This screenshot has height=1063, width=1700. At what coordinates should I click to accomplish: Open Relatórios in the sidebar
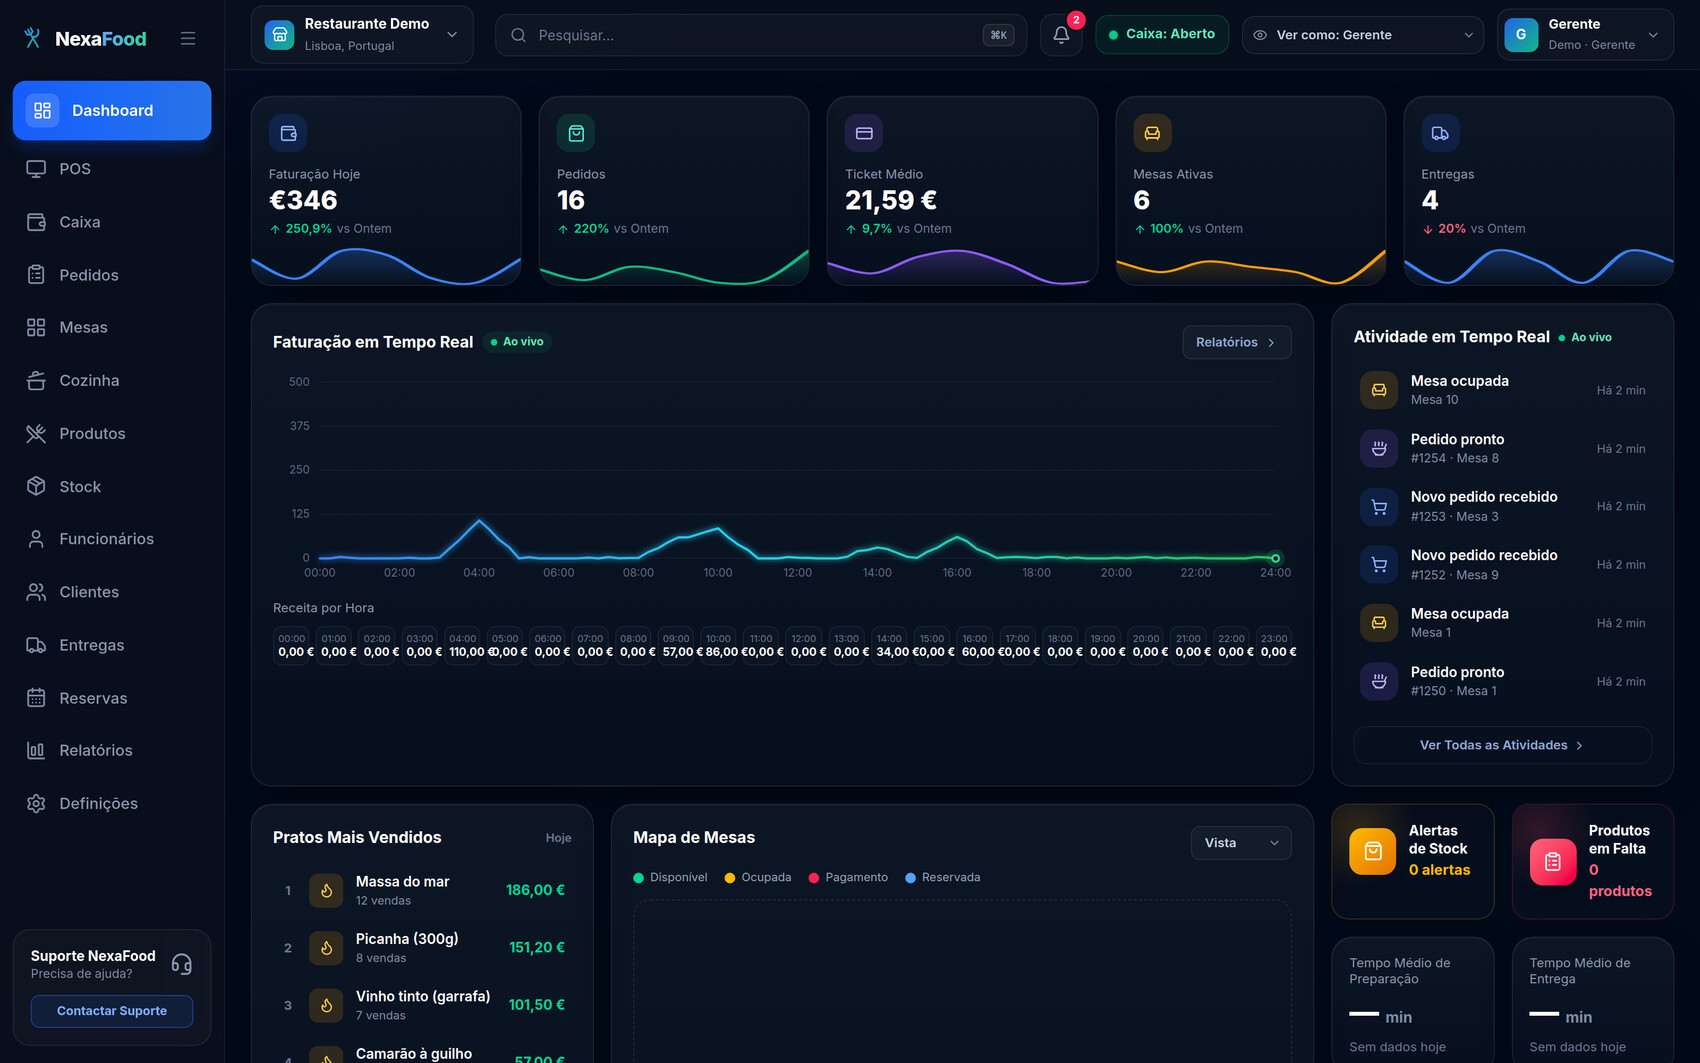click(x=112, y=750)
